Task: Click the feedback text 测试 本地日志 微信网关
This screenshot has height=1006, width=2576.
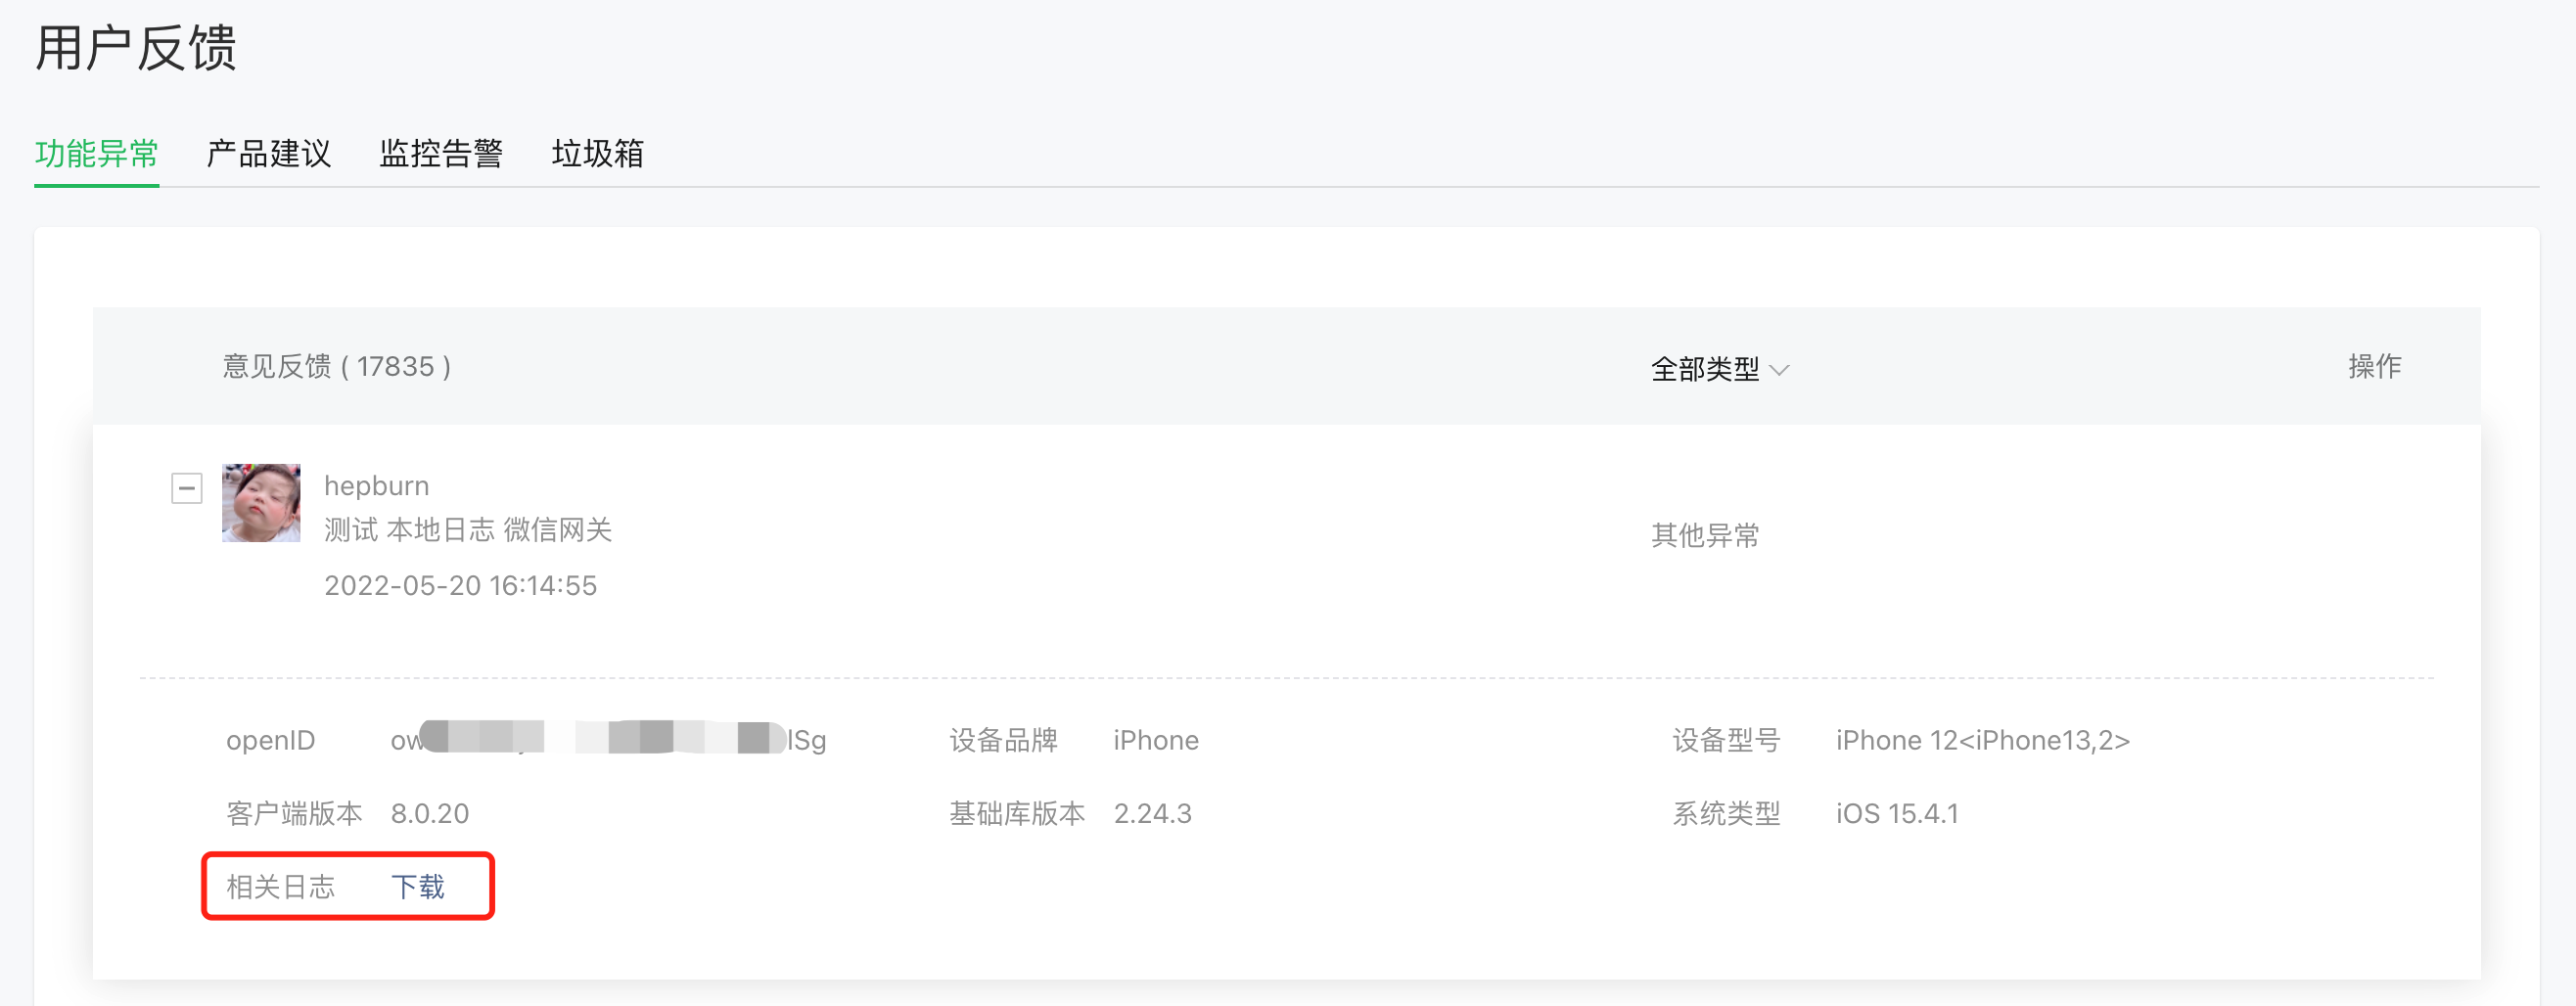Action: (x=468, y=529)
